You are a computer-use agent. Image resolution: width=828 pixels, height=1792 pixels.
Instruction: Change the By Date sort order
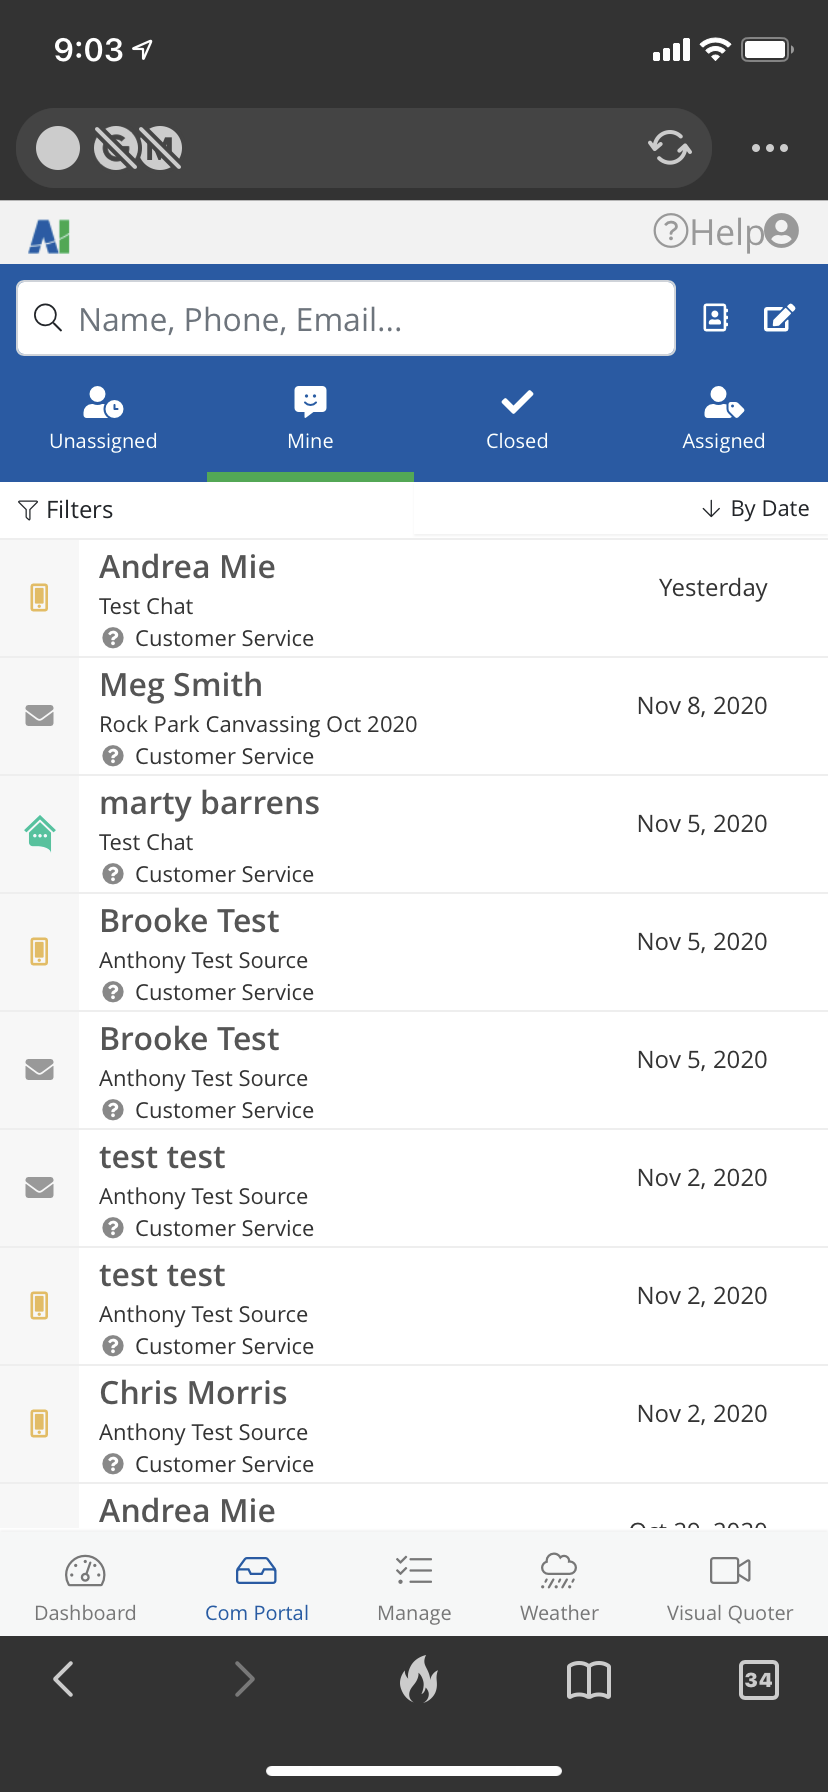click(756, 509)
